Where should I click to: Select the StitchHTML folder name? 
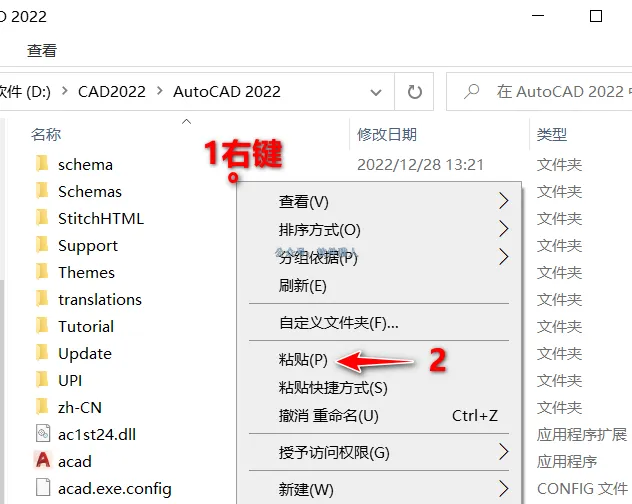(101, 219)
